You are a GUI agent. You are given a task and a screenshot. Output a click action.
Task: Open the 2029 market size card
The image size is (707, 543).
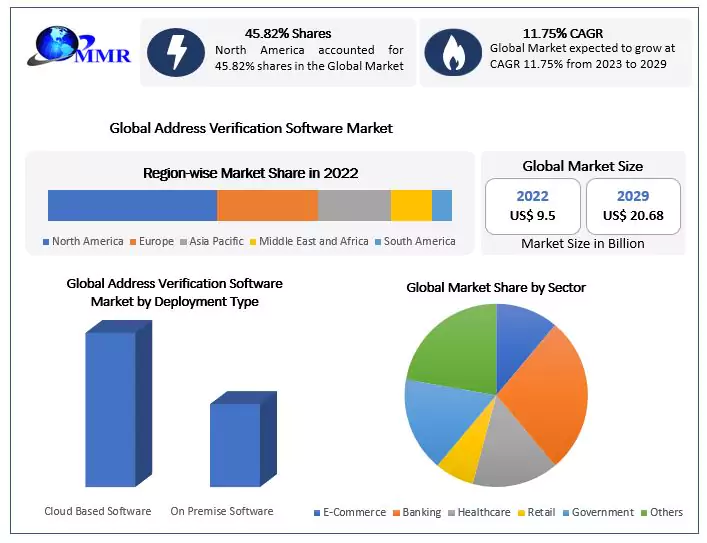pos(633,206)
